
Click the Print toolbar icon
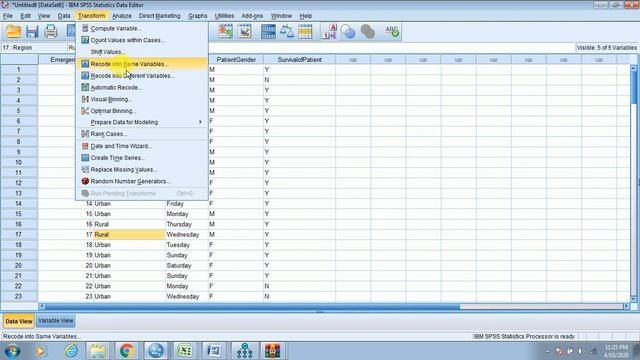tap(51, 31)
